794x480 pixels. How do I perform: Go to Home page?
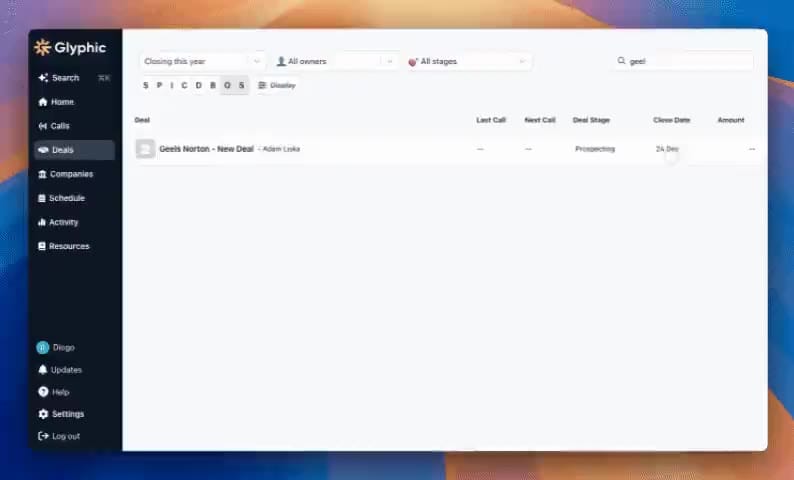[74, 102]
